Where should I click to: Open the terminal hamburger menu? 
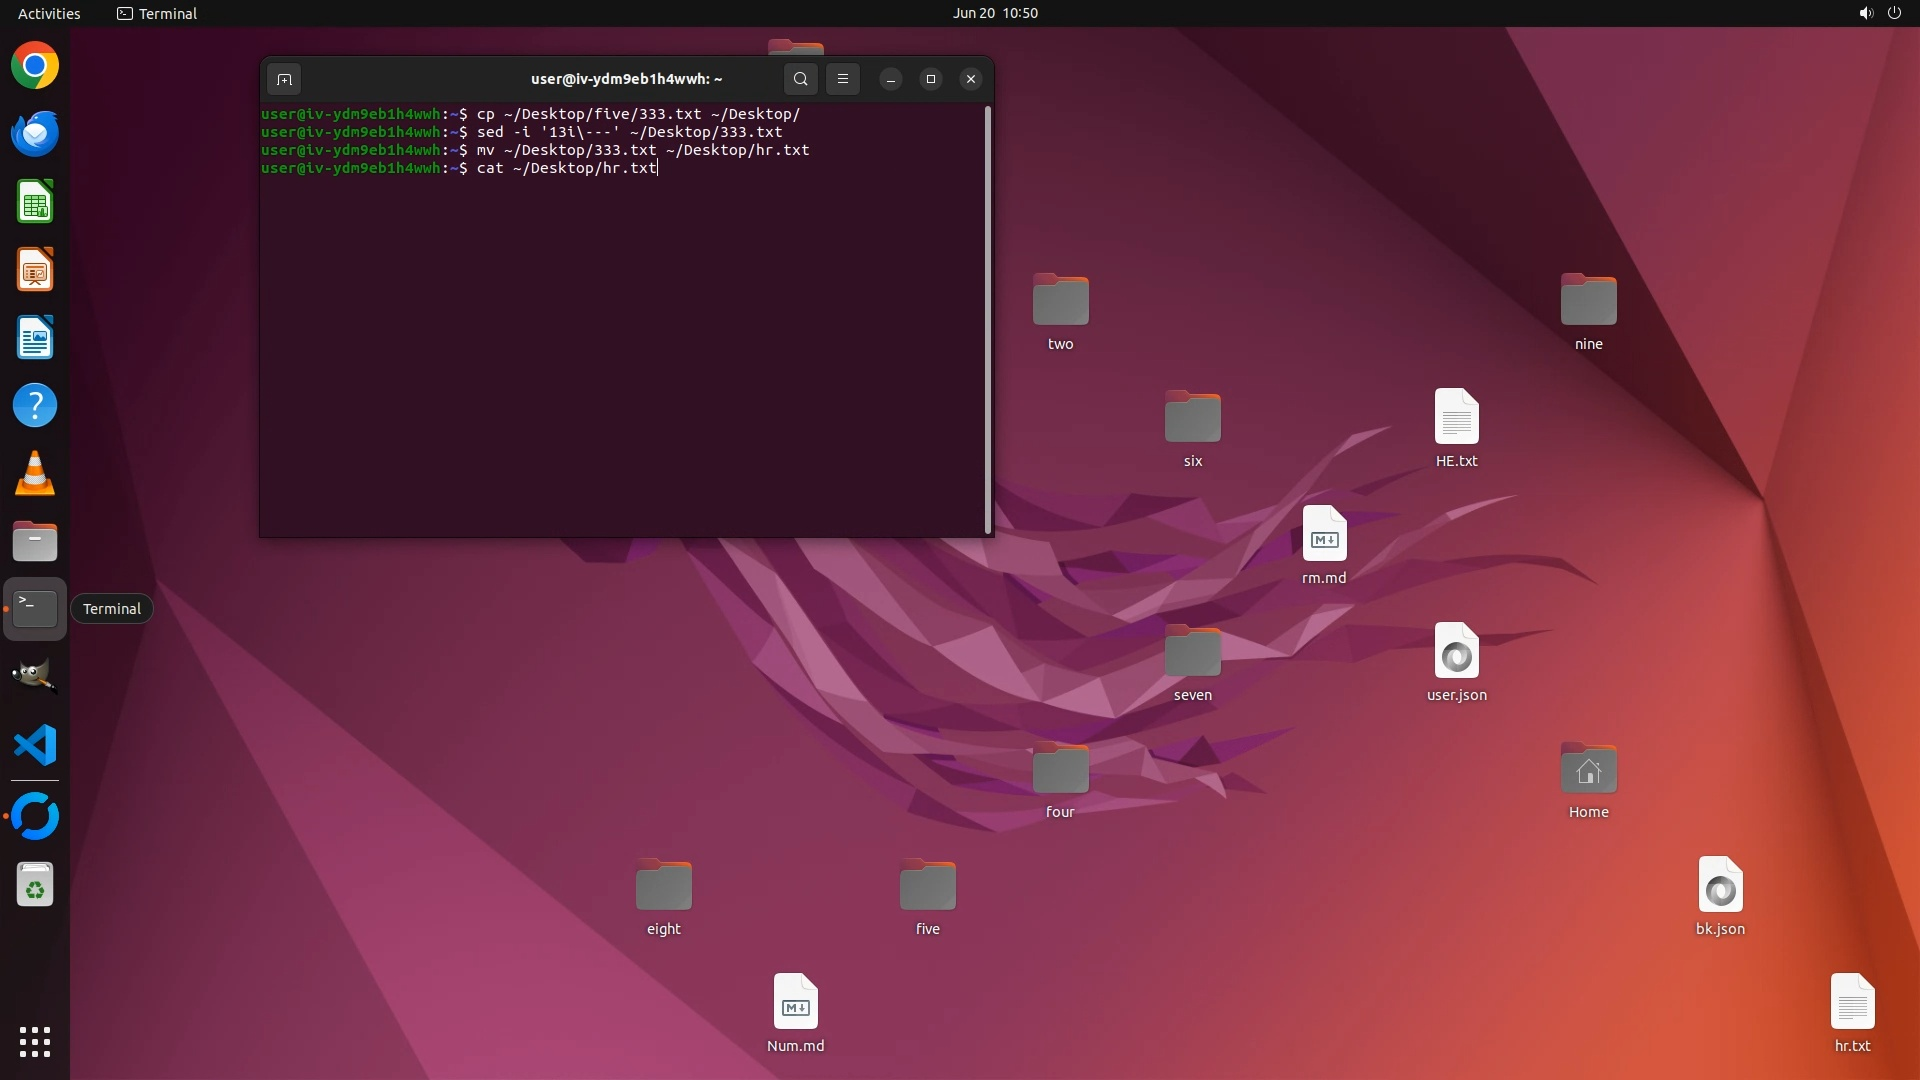click(843, 79)
